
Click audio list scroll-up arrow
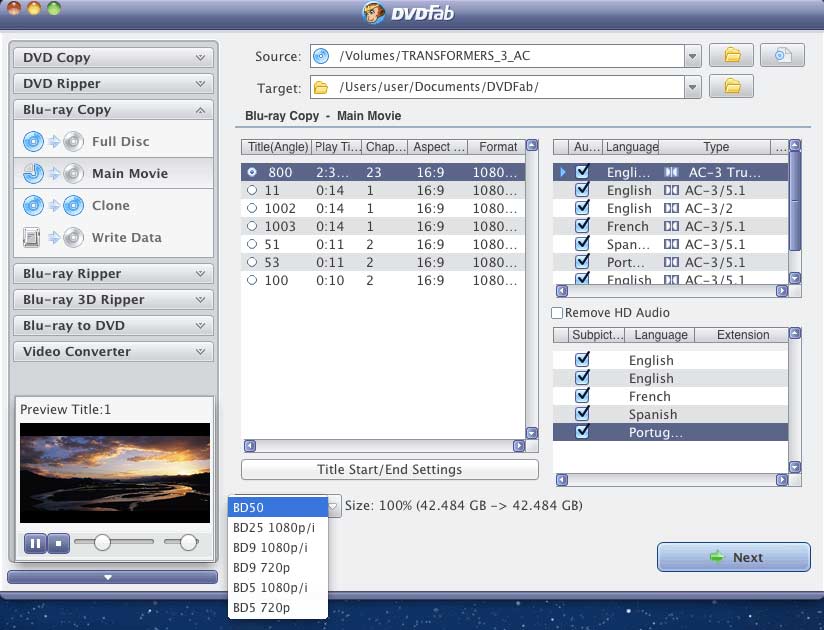tap(795, 145)
